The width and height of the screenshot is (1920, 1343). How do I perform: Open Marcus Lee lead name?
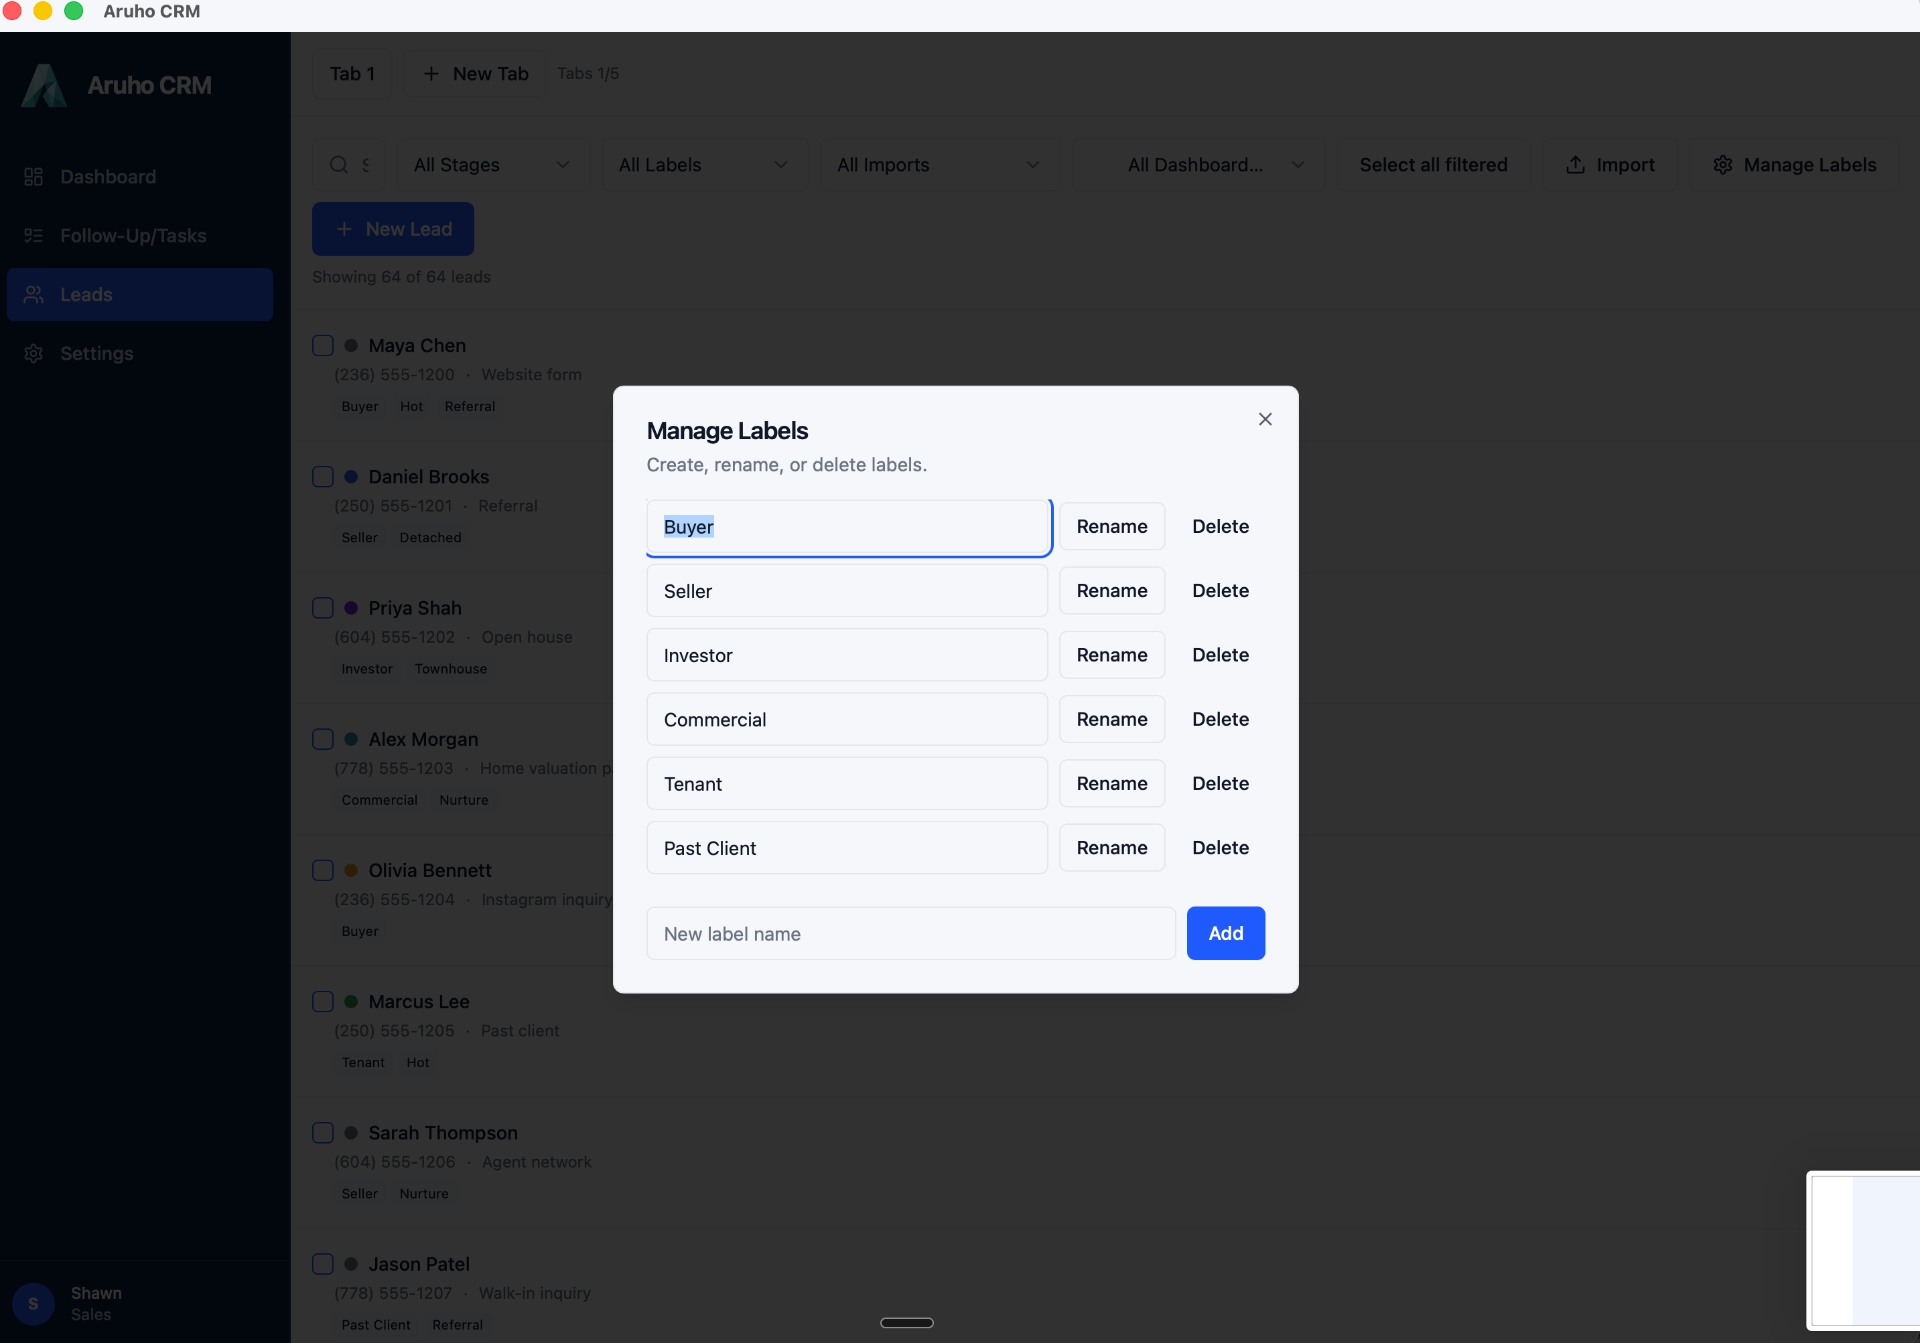tap(419, 1002)
